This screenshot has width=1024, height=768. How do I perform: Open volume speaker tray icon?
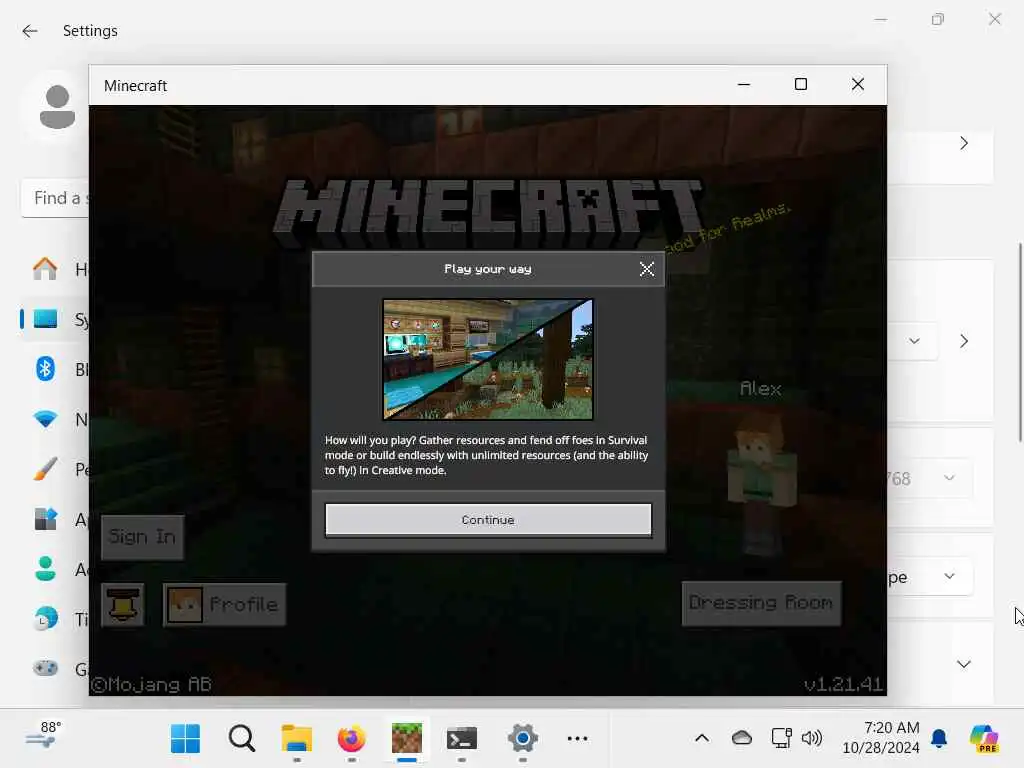coord(812,738)
